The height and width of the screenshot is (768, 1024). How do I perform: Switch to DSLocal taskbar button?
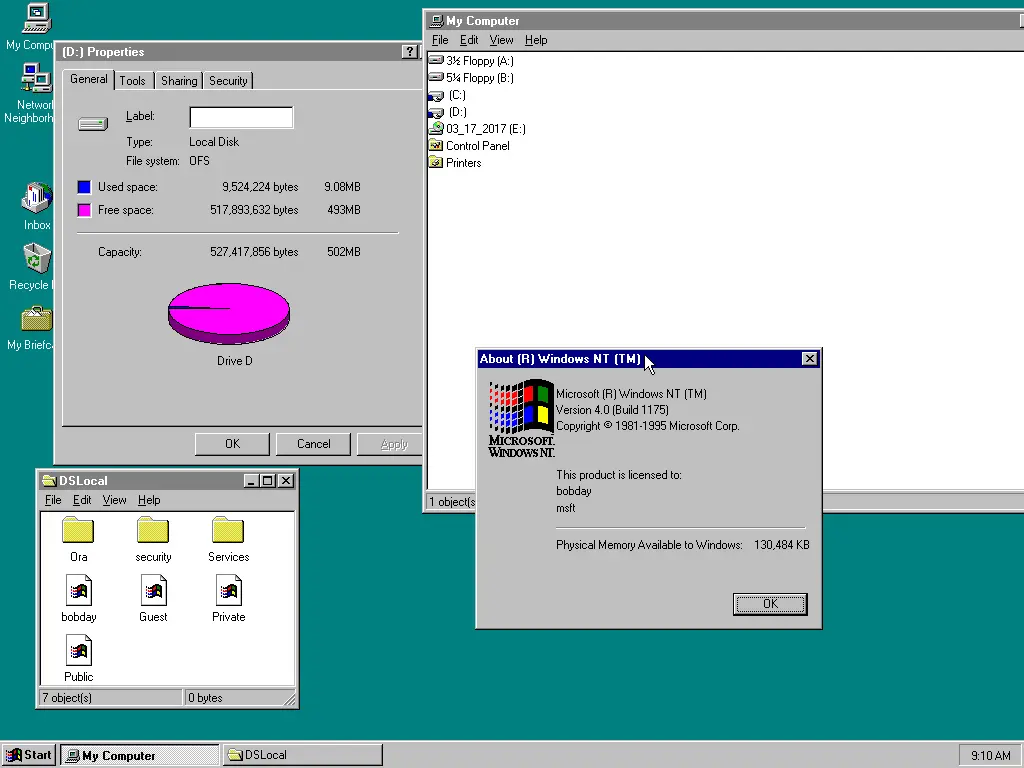pos(302,755)
